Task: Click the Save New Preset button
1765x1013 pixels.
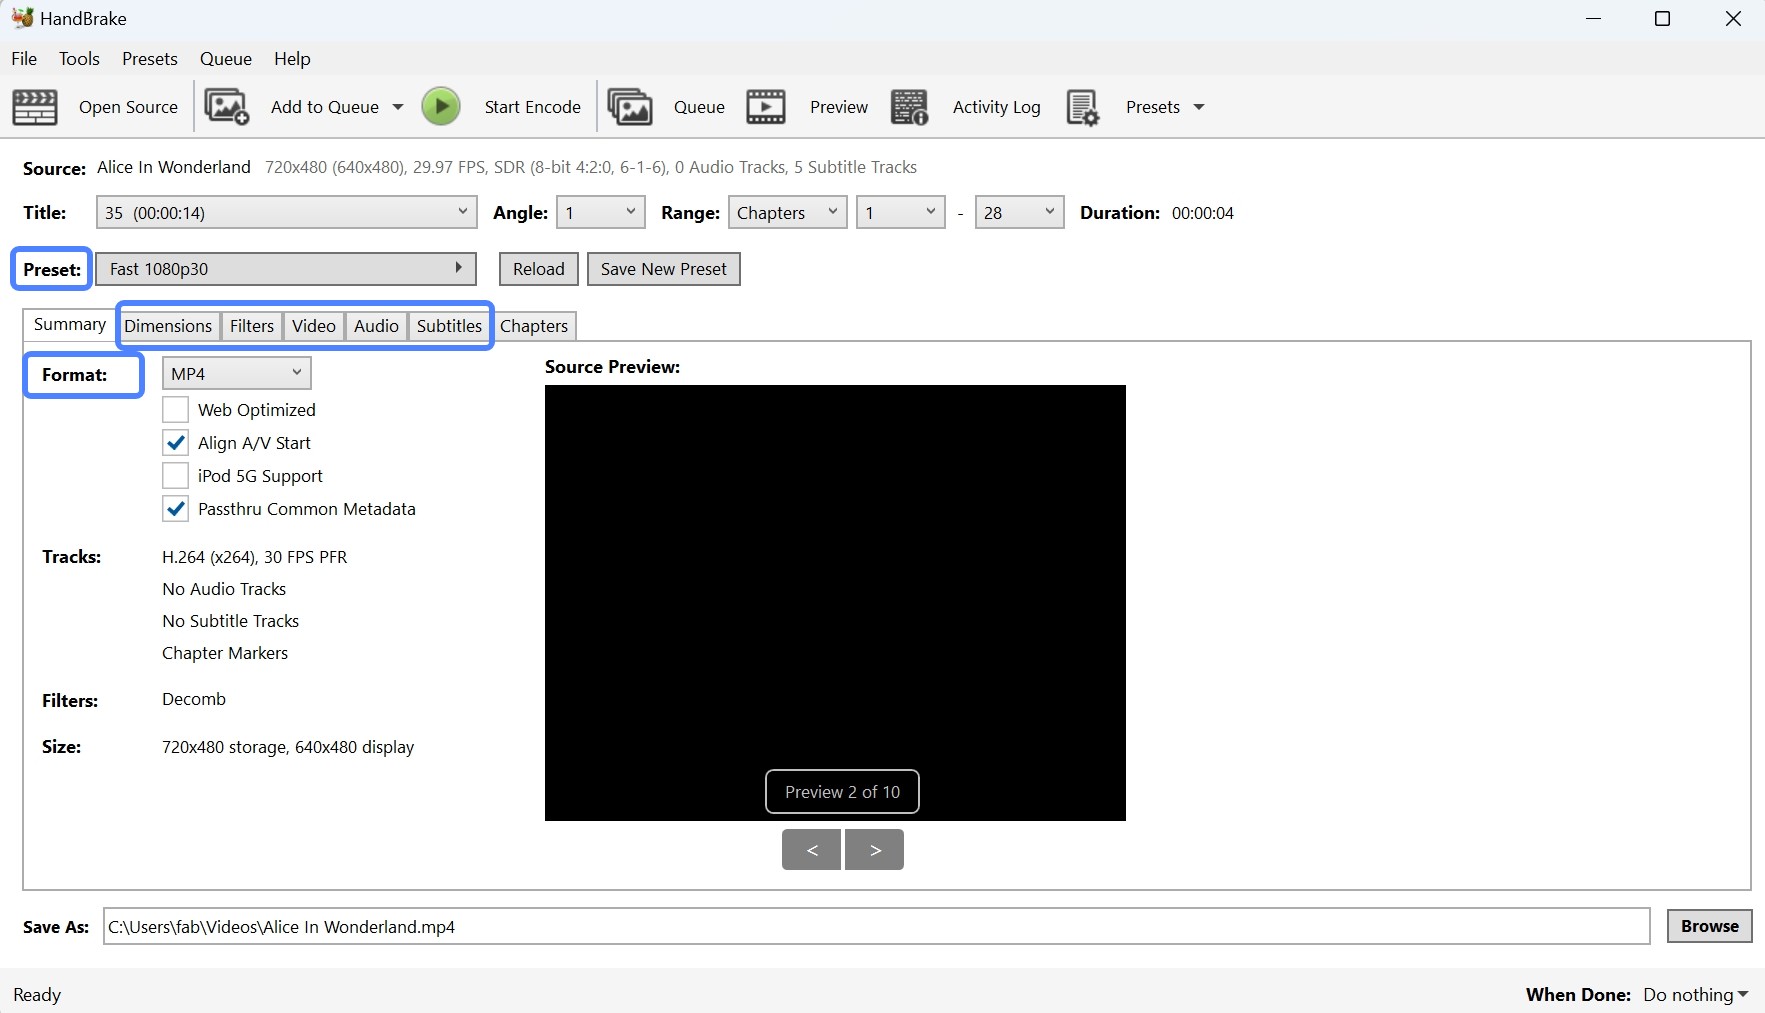Action: pos(663,268)
